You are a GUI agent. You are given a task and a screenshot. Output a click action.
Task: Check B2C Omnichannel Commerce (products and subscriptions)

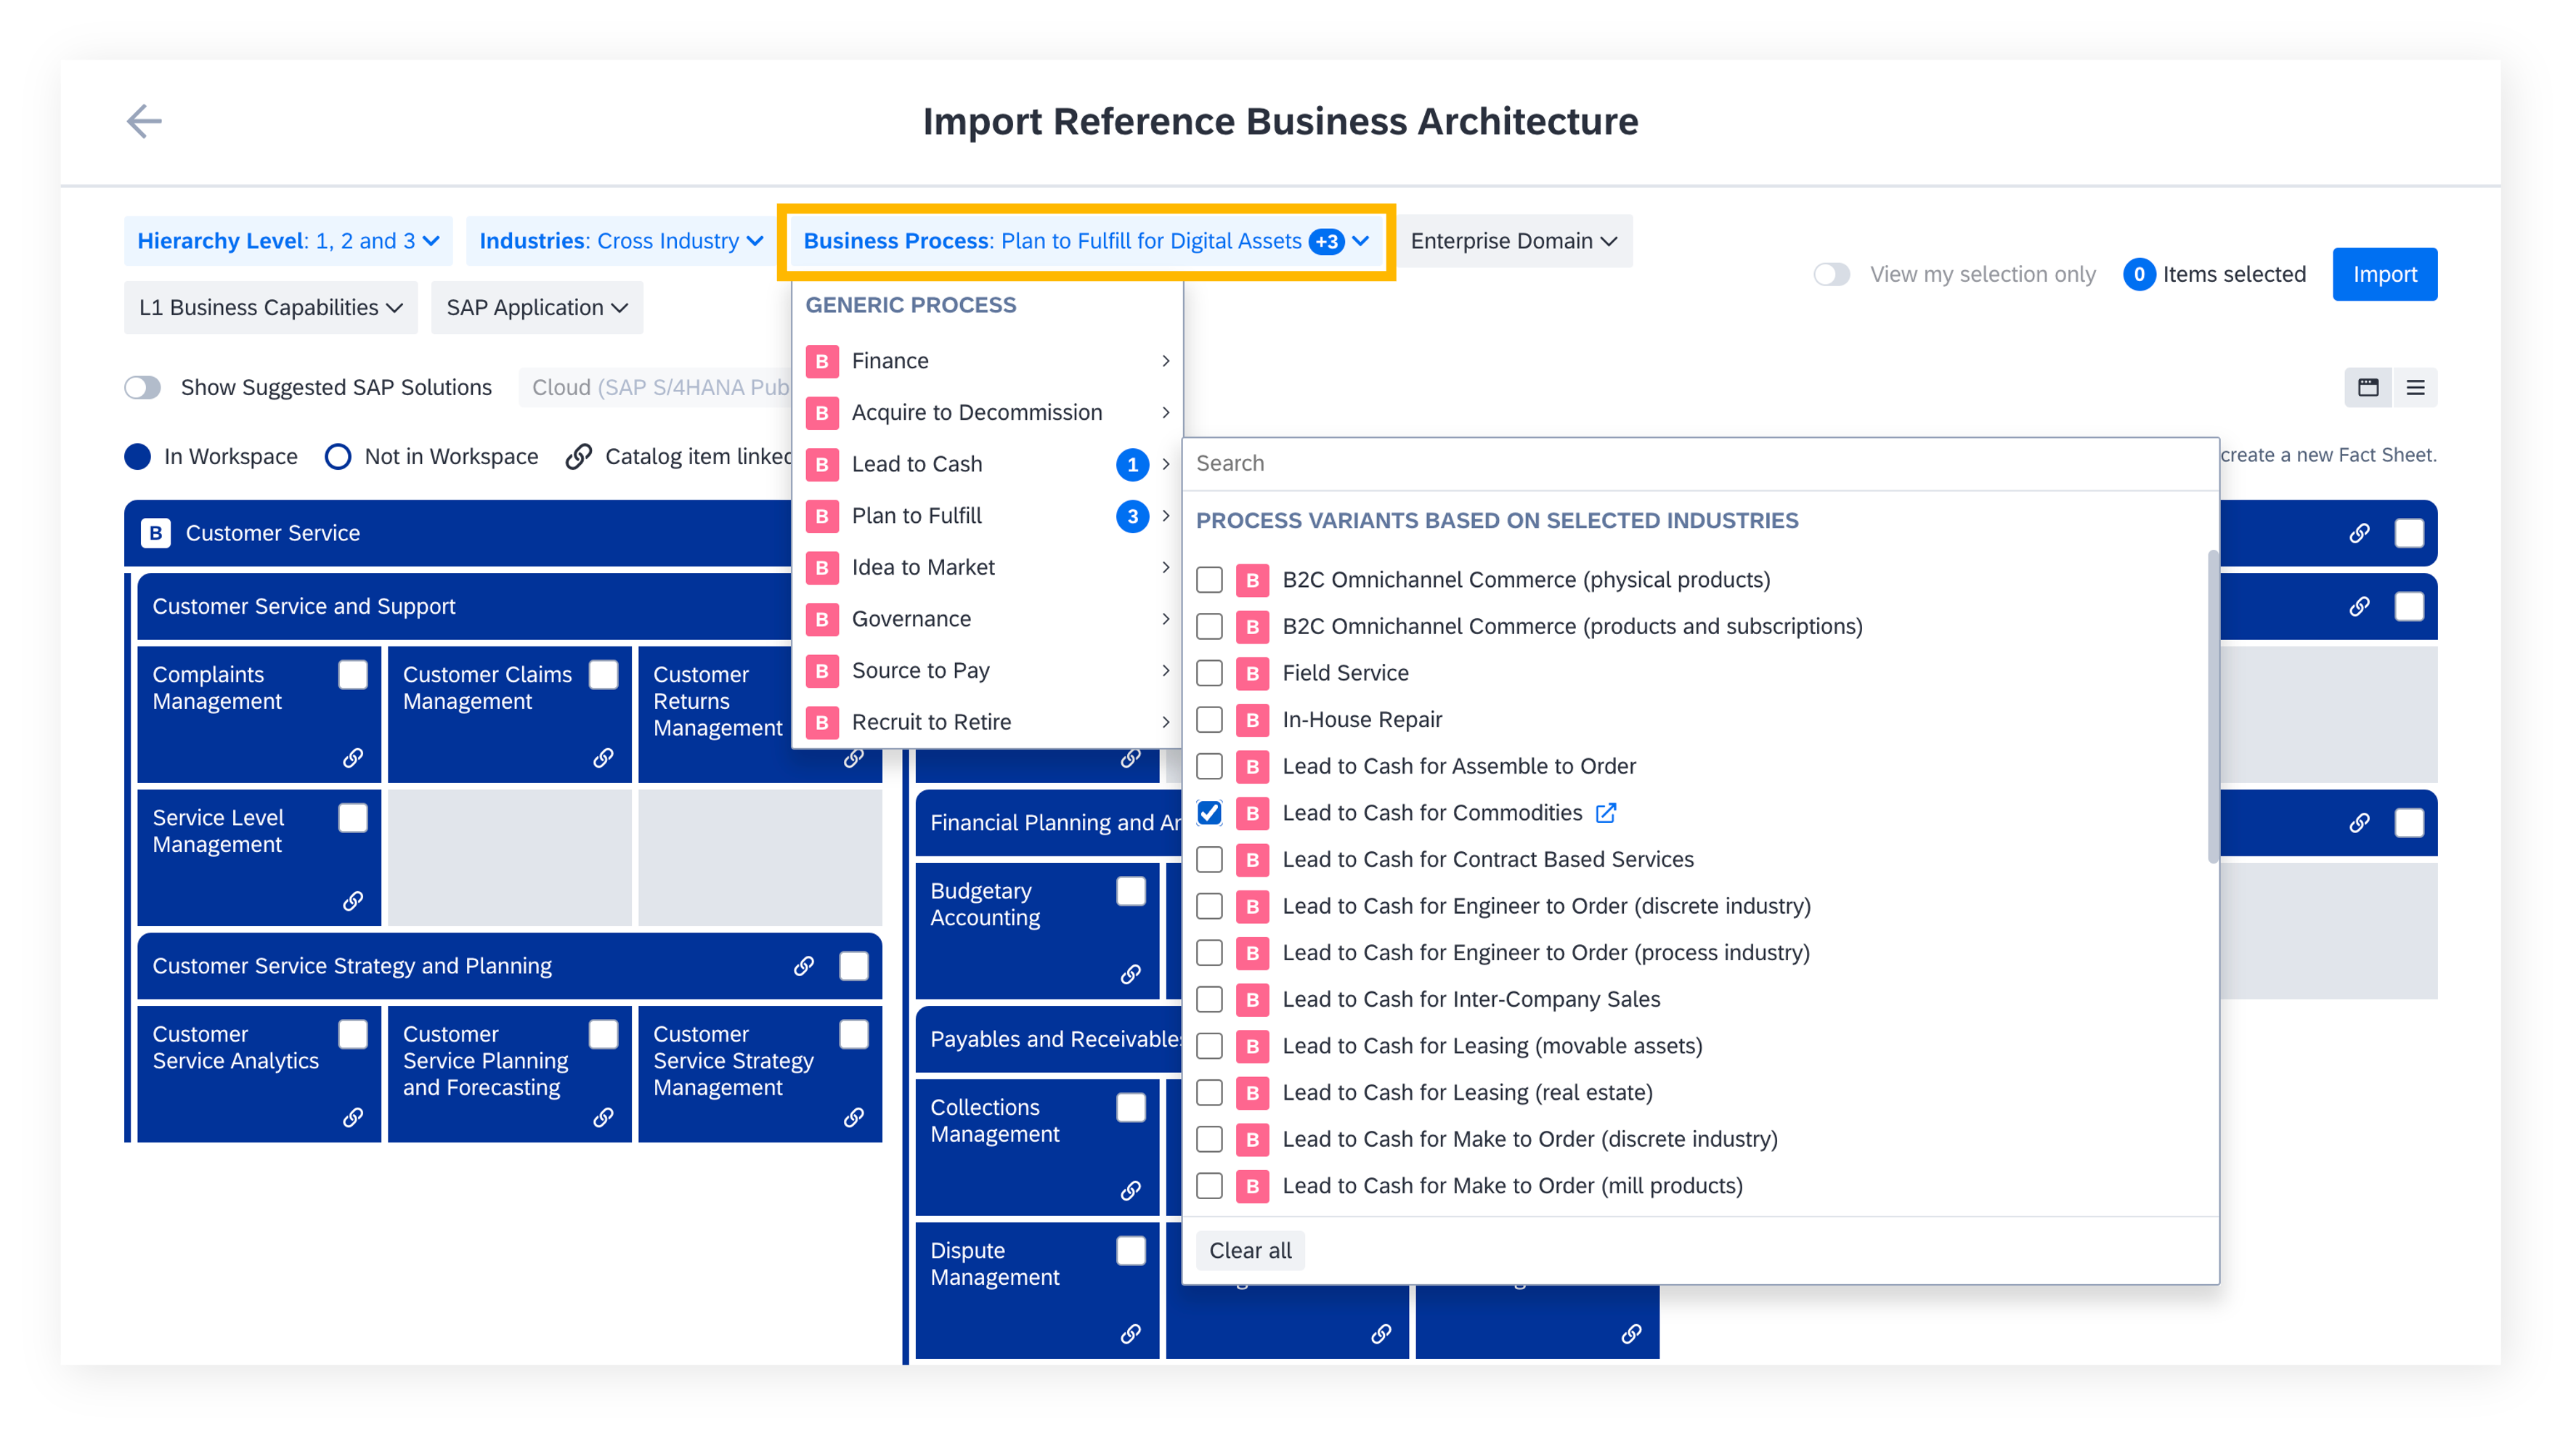(x=1209, y=627)
